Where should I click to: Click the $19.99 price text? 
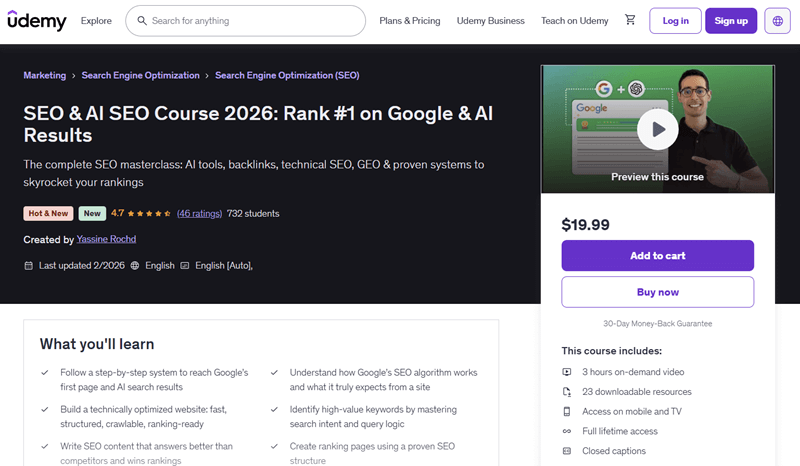point(585,225)
